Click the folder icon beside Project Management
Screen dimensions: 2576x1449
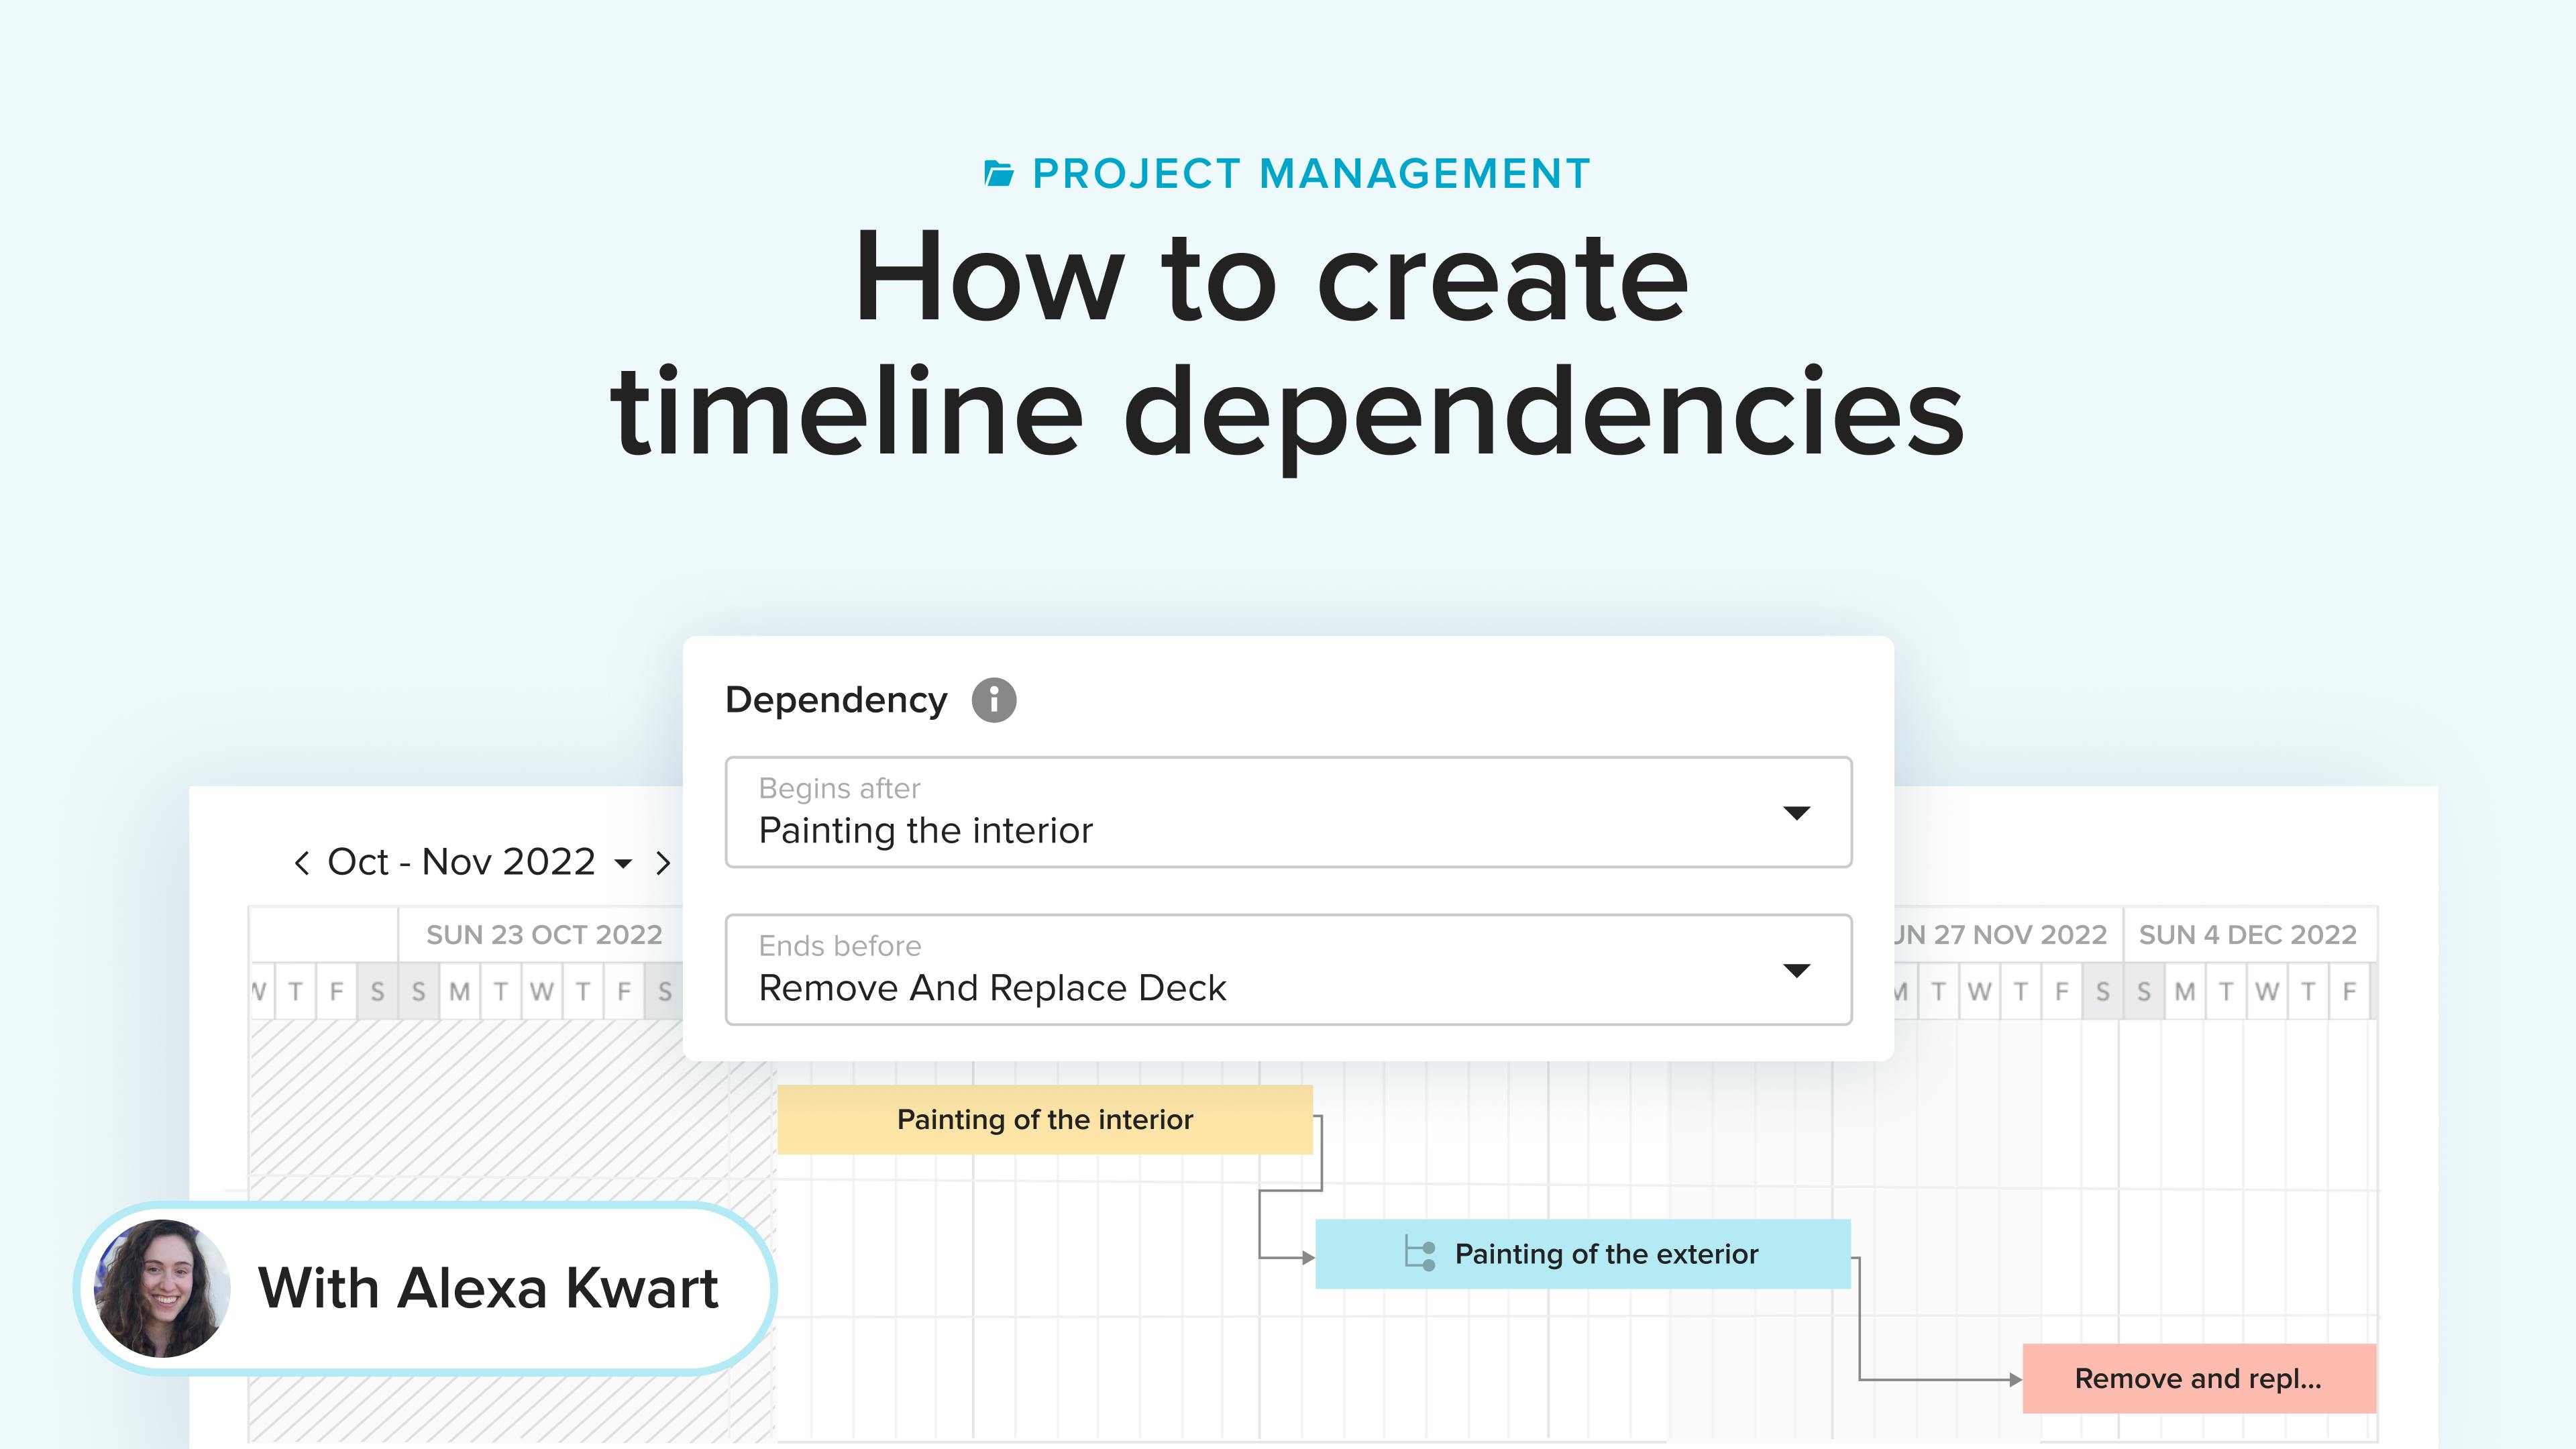(998, 174)
